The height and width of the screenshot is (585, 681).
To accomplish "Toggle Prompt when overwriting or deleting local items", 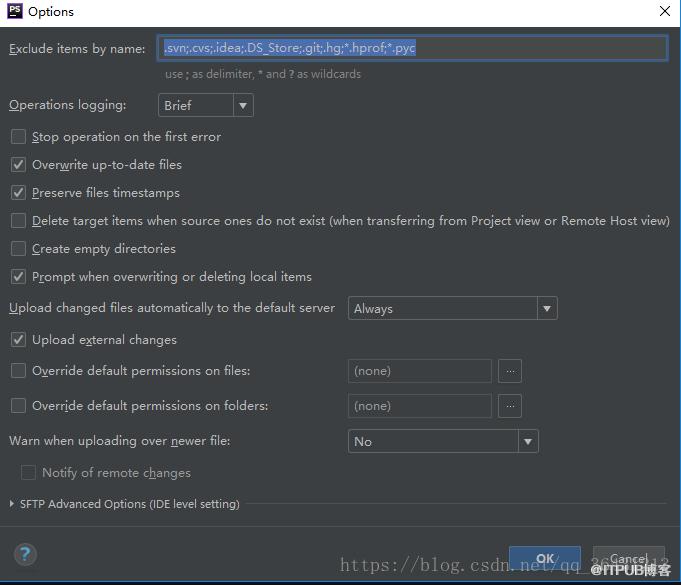I will click(18, 277).
